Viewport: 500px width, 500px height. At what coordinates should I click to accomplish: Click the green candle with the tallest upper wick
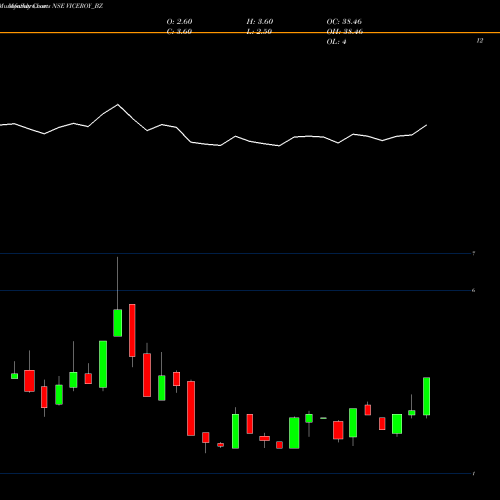point(117,323)
